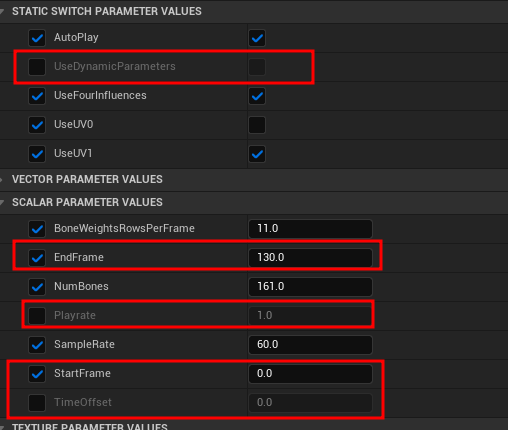This screenshot has width=508, height=430.
Task: Click the StartFrame value field
Action: [x=310, y=374]
